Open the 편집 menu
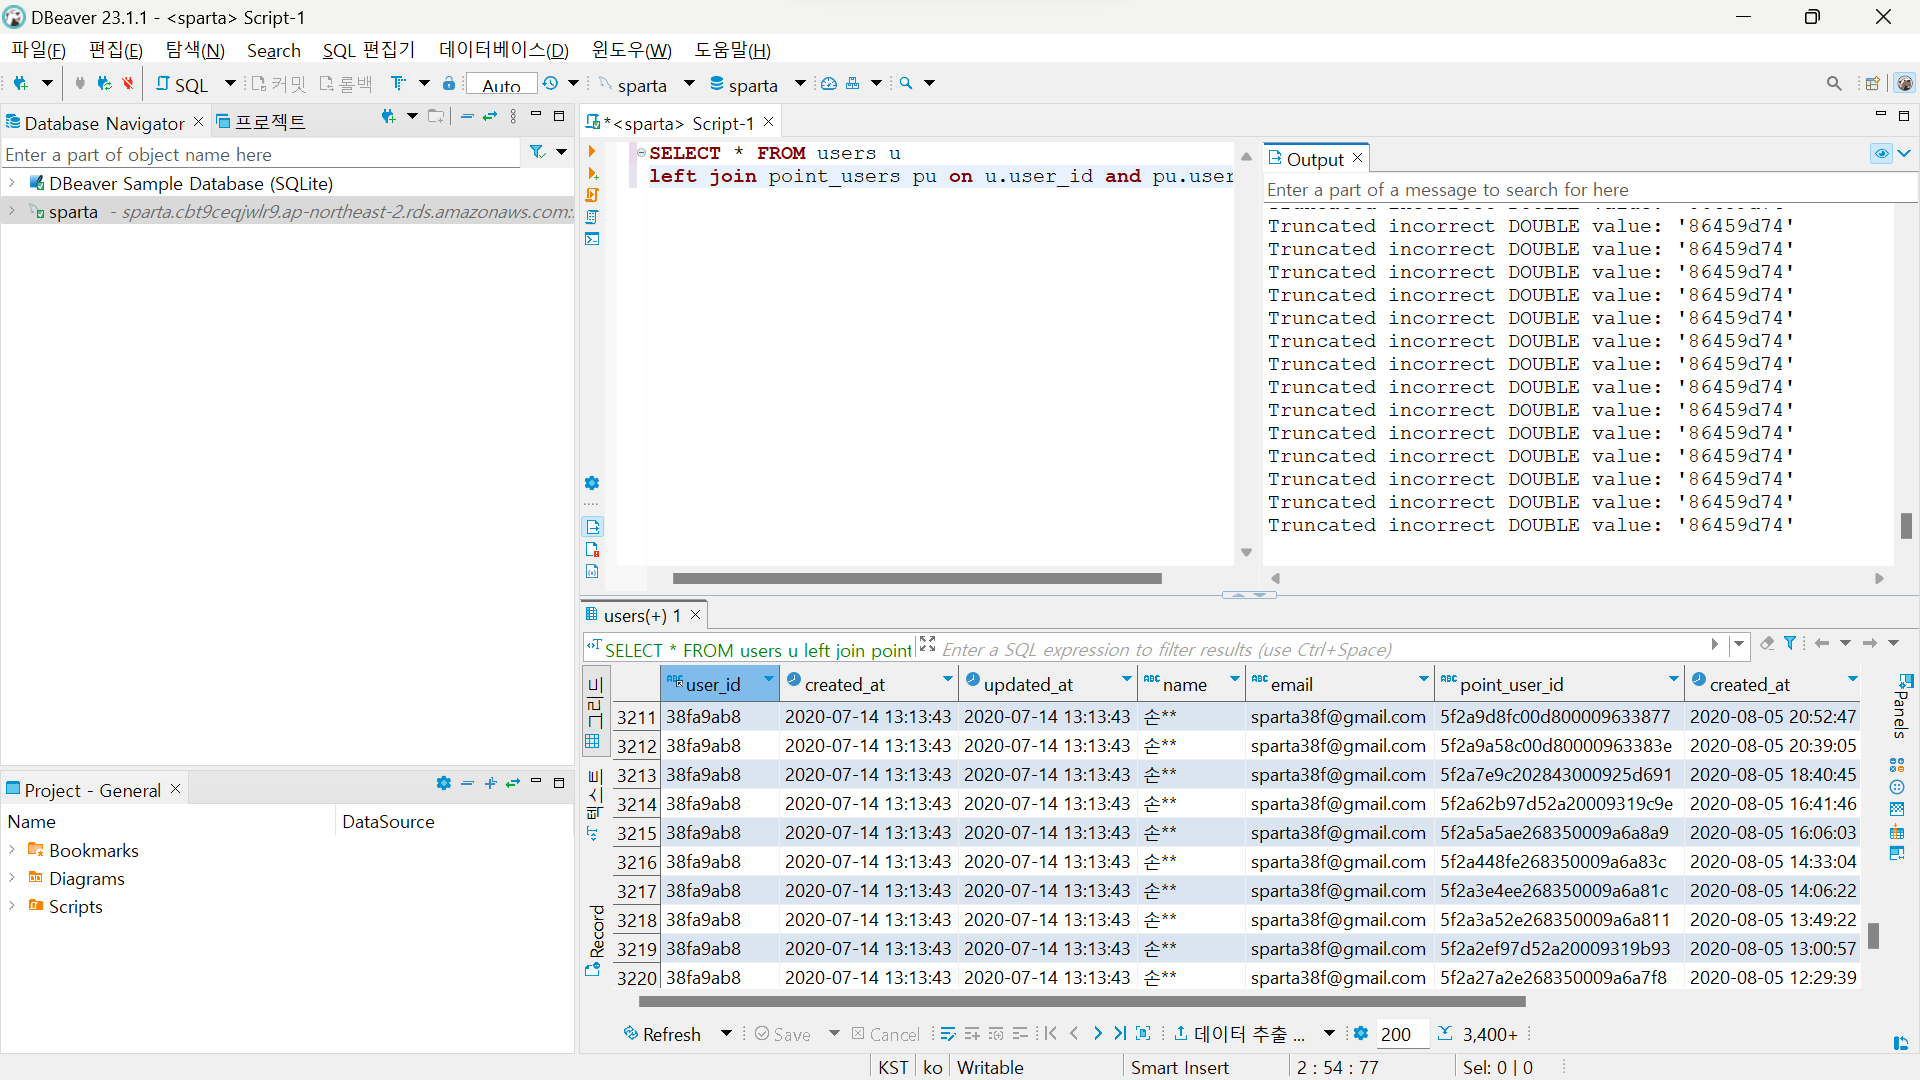 click(116, 50)
